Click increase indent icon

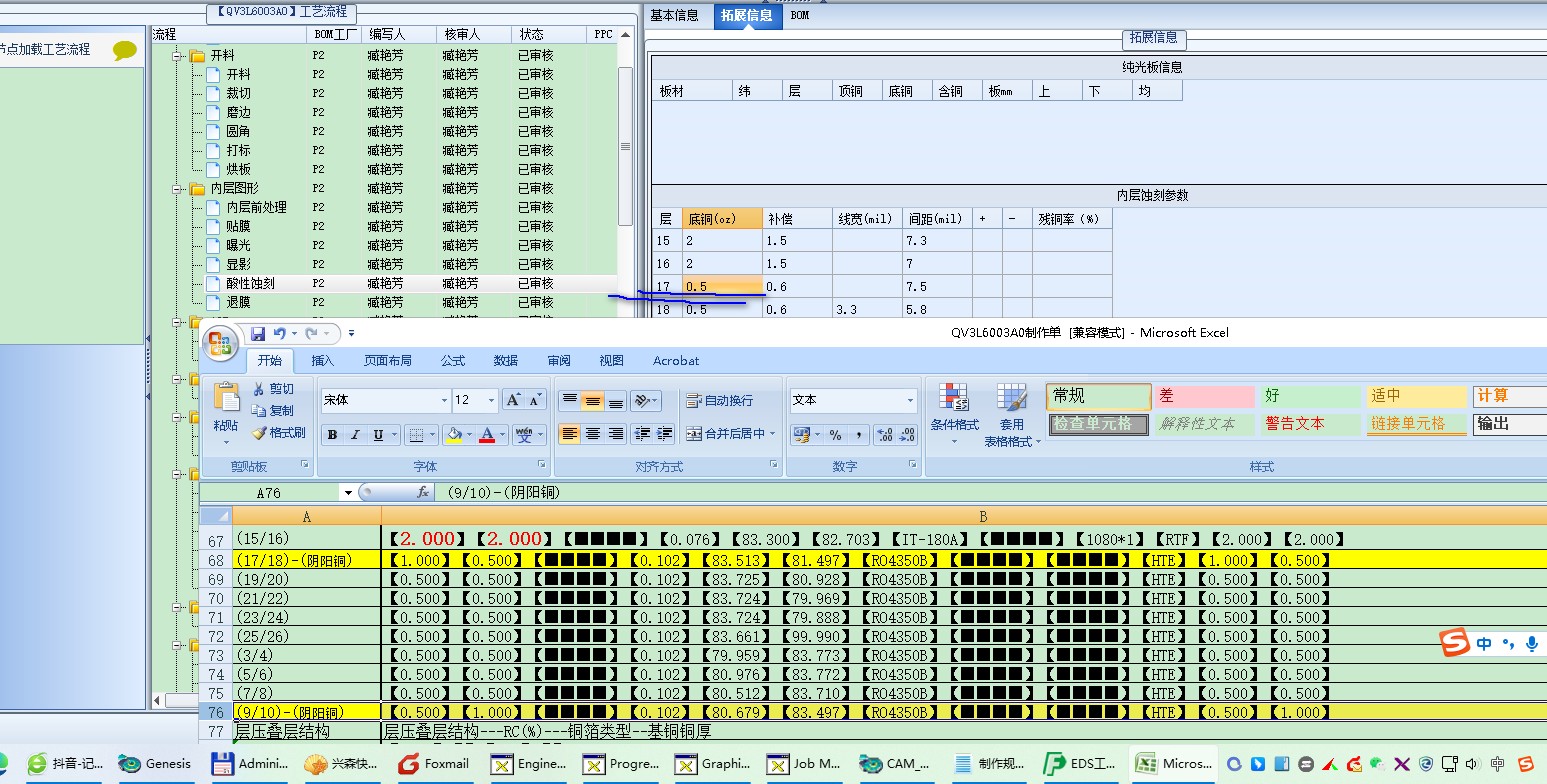pos(664,434)
